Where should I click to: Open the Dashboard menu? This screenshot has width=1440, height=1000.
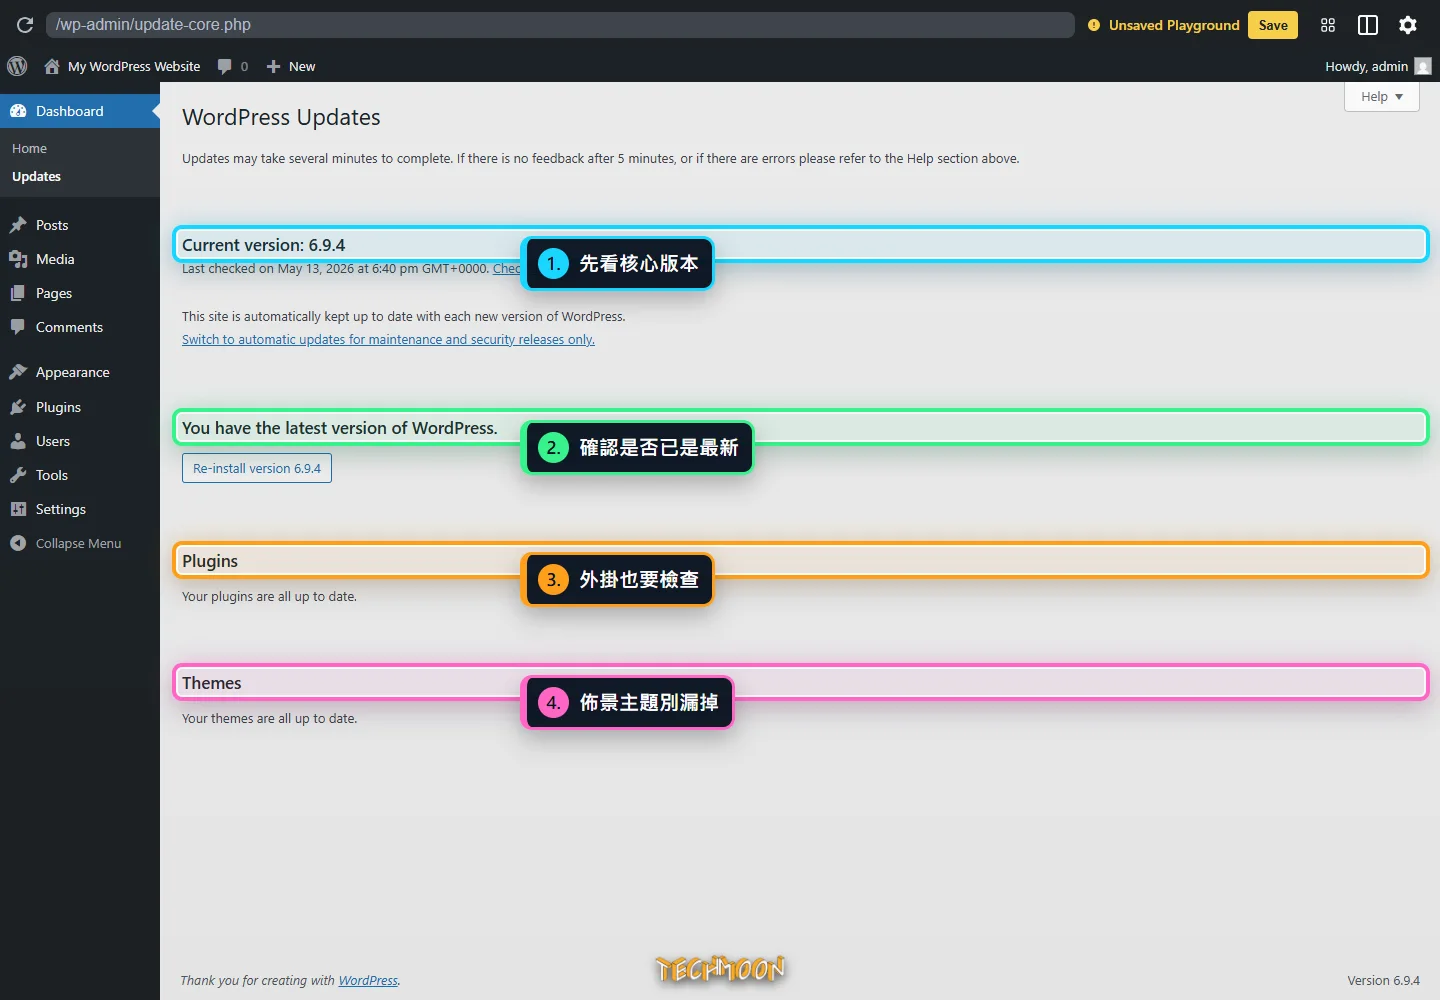tap(80, 111)
